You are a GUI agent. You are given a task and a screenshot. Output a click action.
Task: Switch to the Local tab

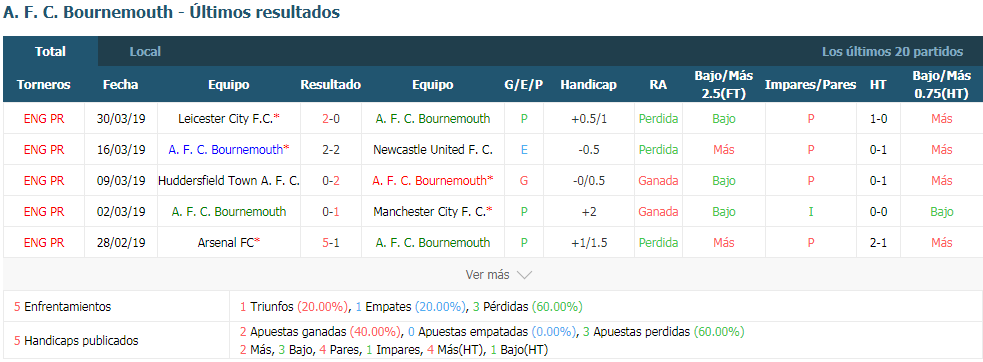pyautogui.click(x=145, y=51)
